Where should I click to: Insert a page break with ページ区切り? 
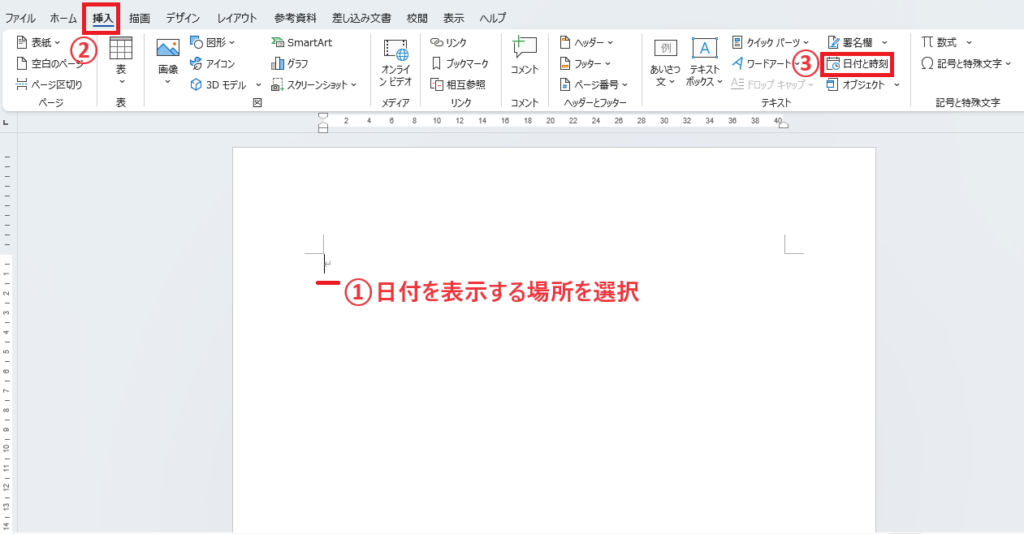pos(49,84)
